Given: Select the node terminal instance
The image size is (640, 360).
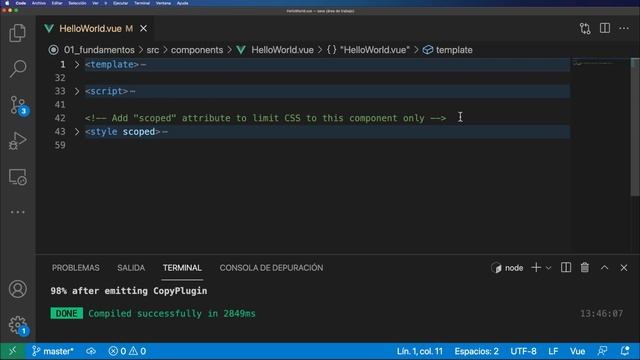Looking at the screenshot, I should click(507, 268).
